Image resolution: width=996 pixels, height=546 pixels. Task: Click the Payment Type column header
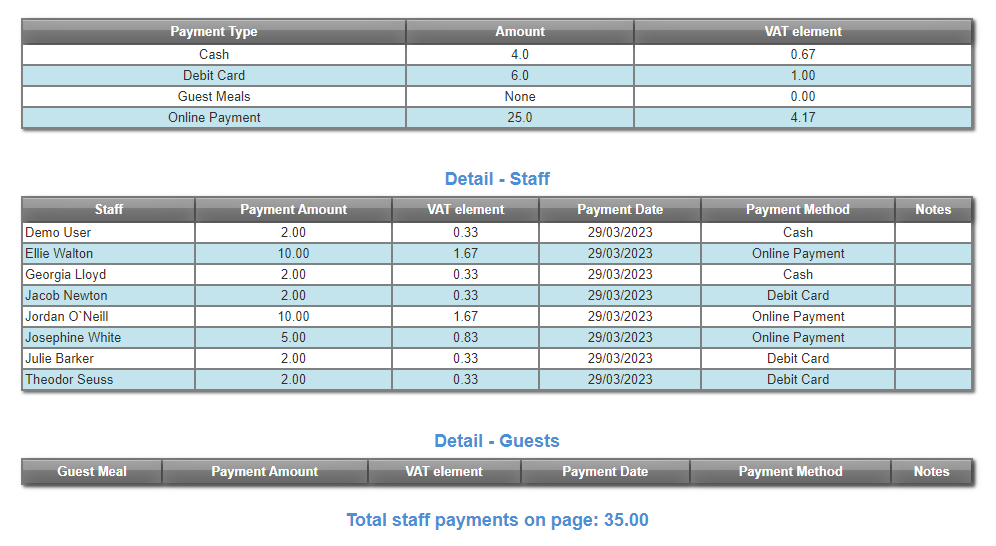coord(214,32)
